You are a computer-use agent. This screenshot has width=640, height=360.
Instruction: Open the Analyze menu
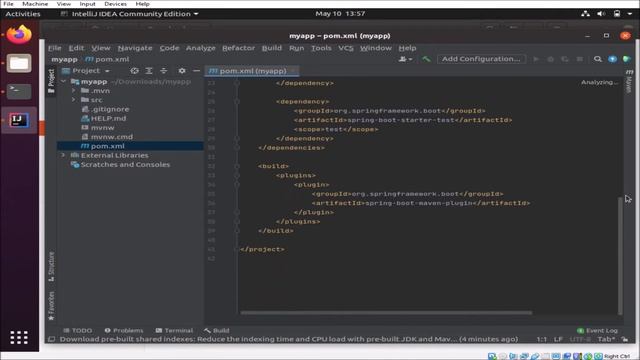(x=200, y=48)
